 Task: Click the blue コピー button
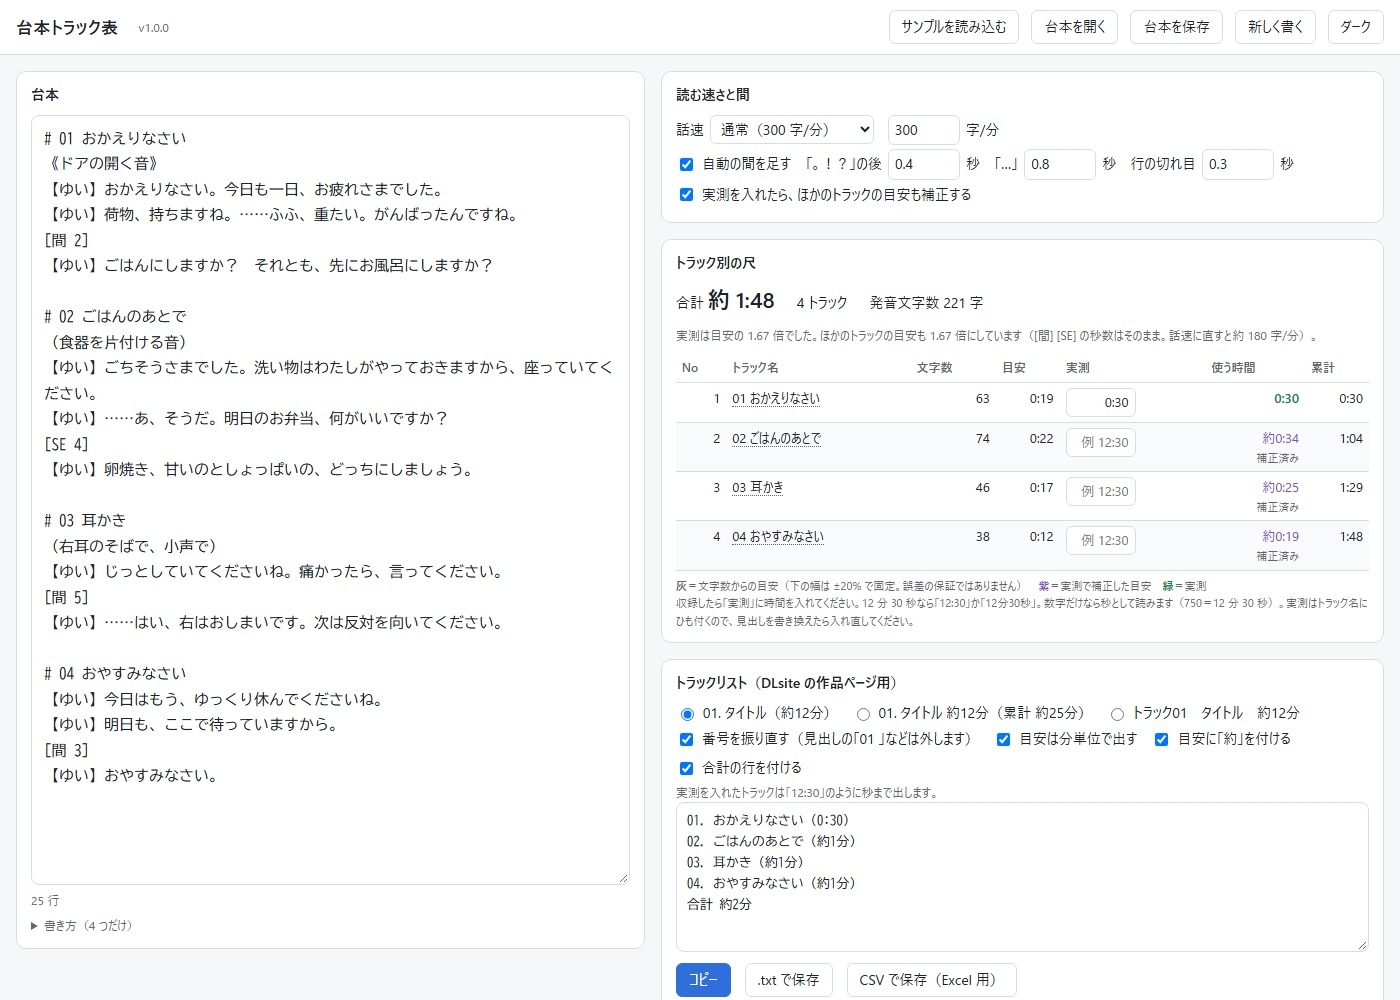(x=703, y=980)
